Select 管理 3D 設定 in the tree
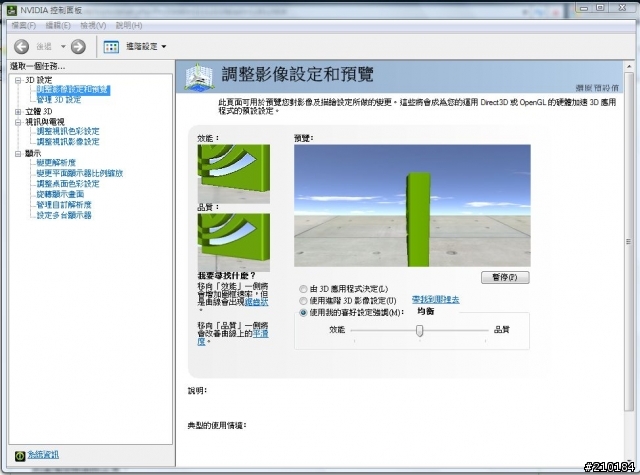The width and height of the screenshot is (640, 475). coord(59,100)
